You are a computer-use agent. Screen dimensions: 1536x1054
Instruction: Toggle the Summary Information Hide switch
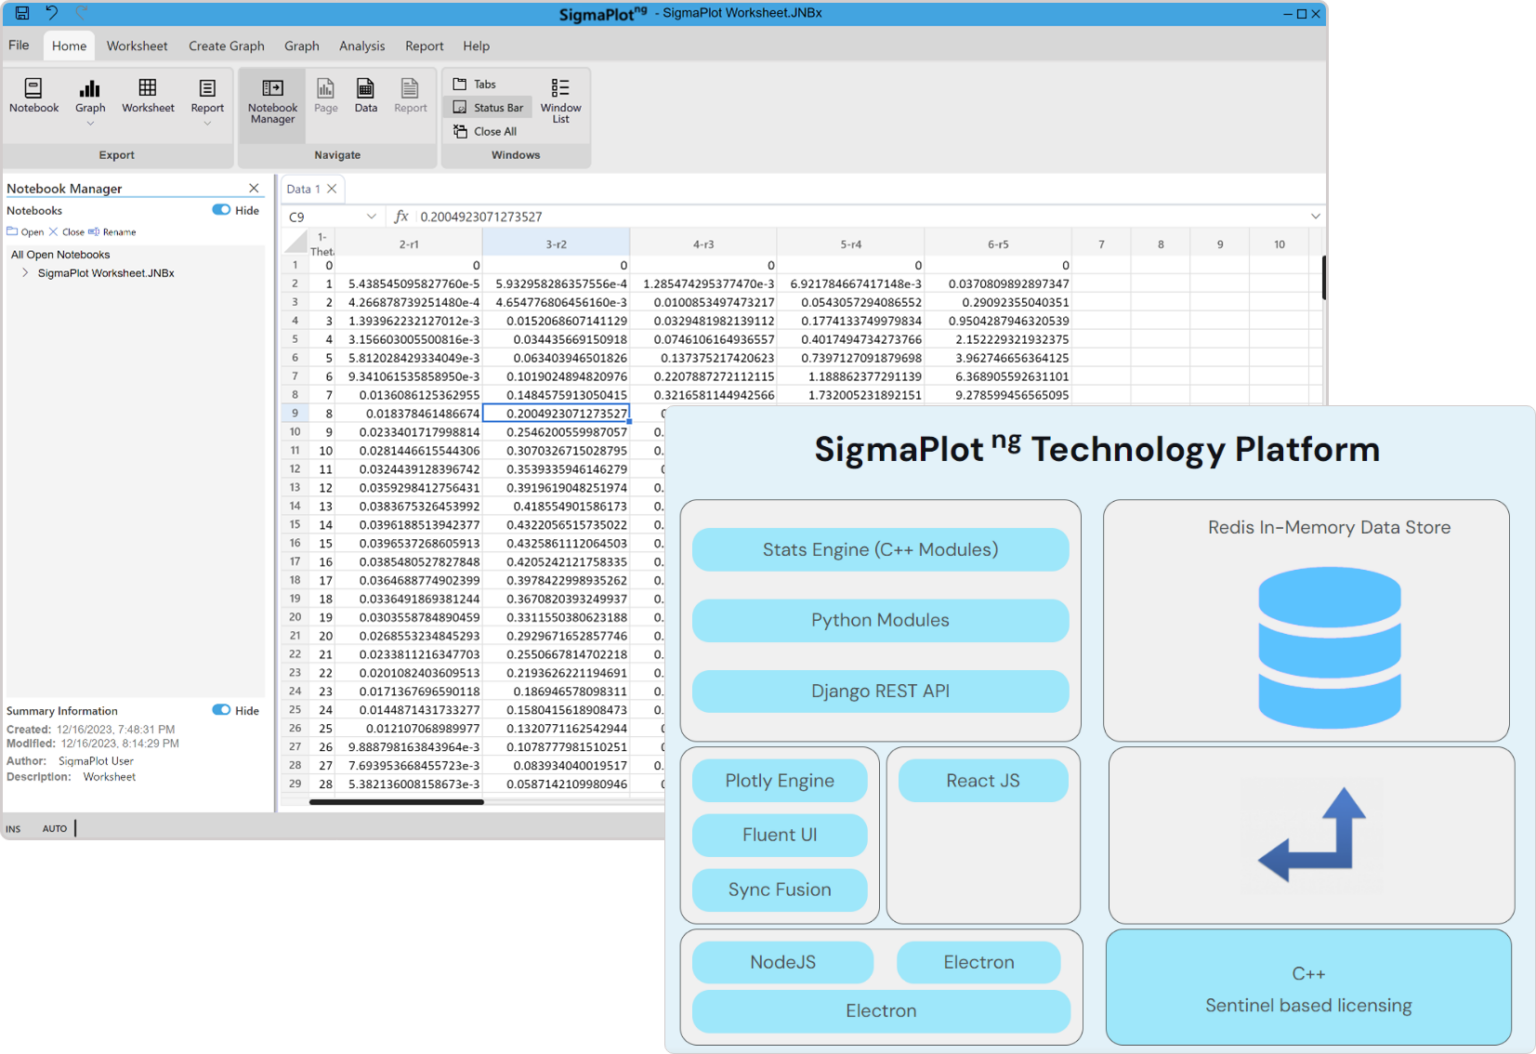(x=221, y=710)
